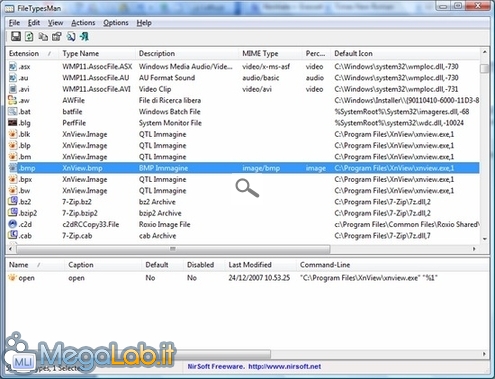Click the .au file type icon
This screenshot has width=495, height=379.
13,78
